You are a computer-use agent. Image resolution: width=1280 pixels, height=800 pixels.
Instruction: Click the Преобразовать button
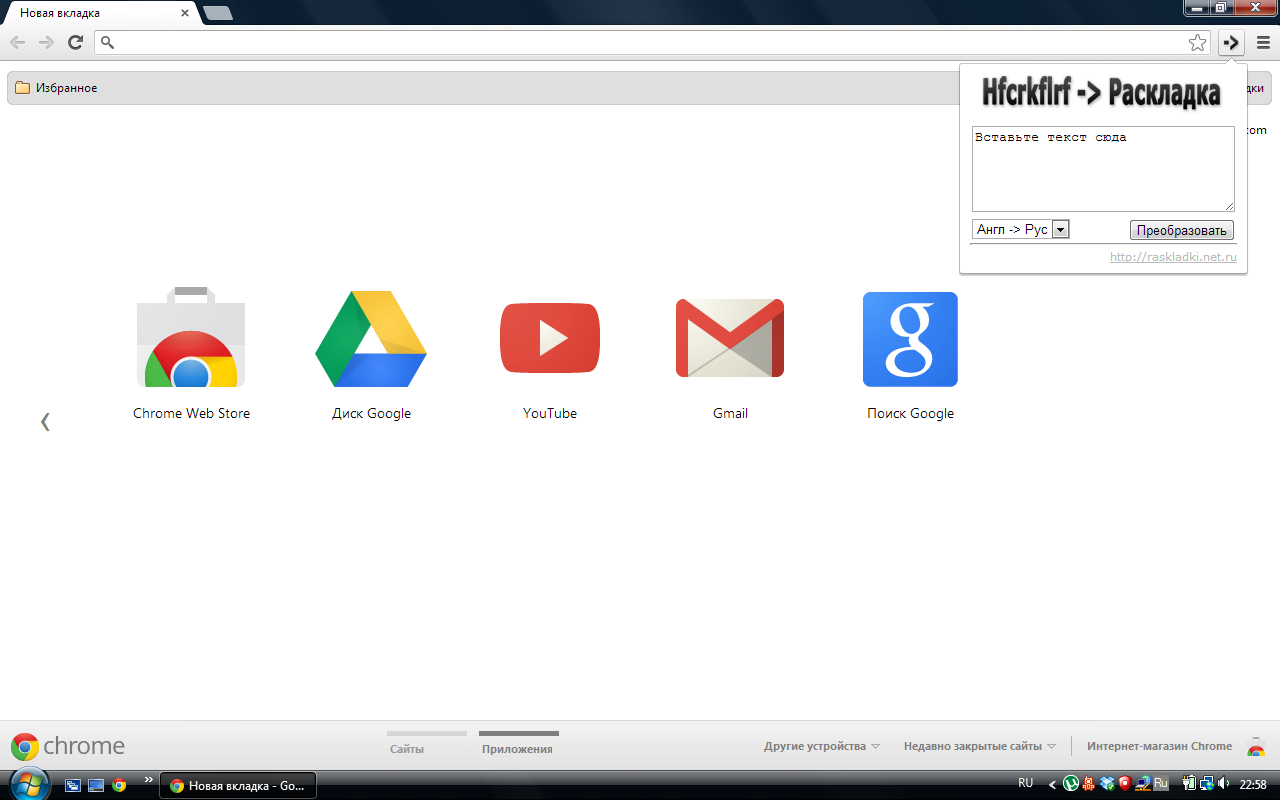click(1182, 230)
